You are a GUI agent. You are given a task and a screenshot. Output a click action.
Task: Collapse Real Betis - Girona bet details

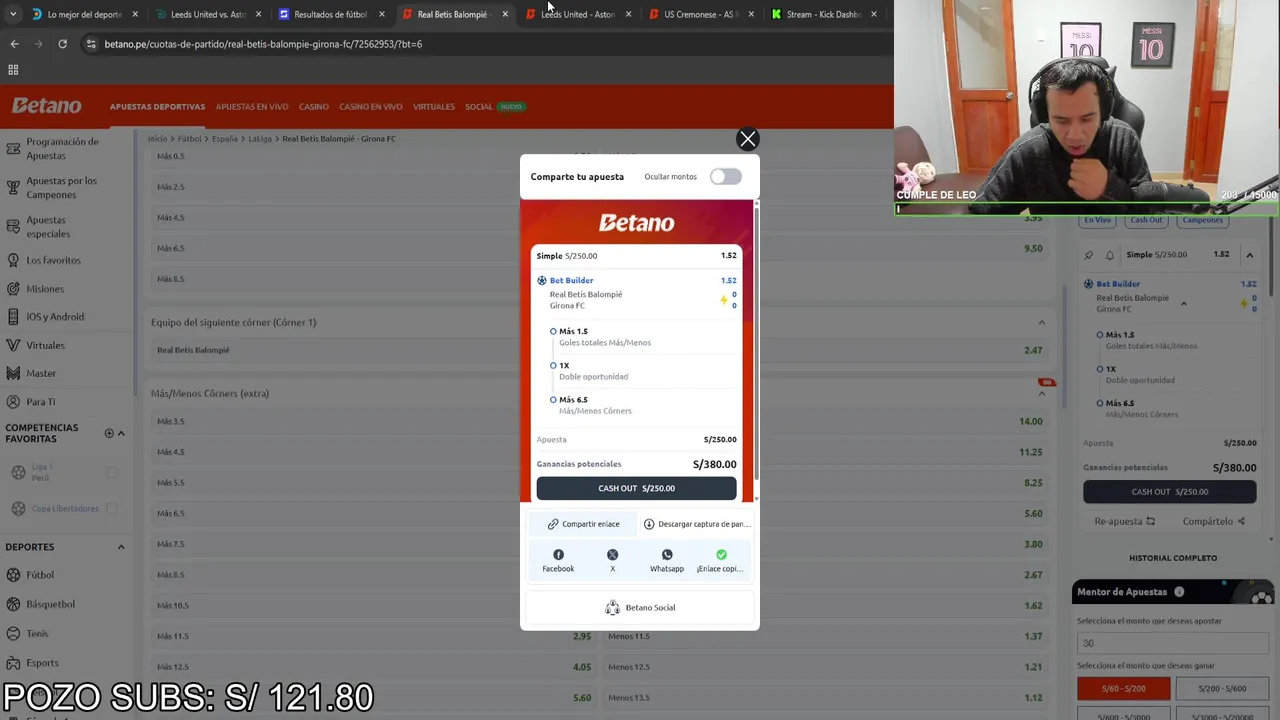tap(1183, 304)
